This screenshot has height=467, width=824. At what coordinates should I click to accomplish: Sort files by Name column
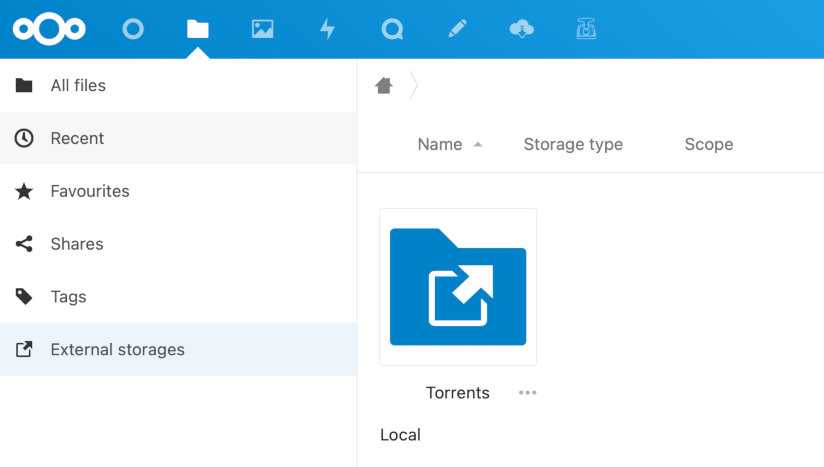(x=440, y=144)
